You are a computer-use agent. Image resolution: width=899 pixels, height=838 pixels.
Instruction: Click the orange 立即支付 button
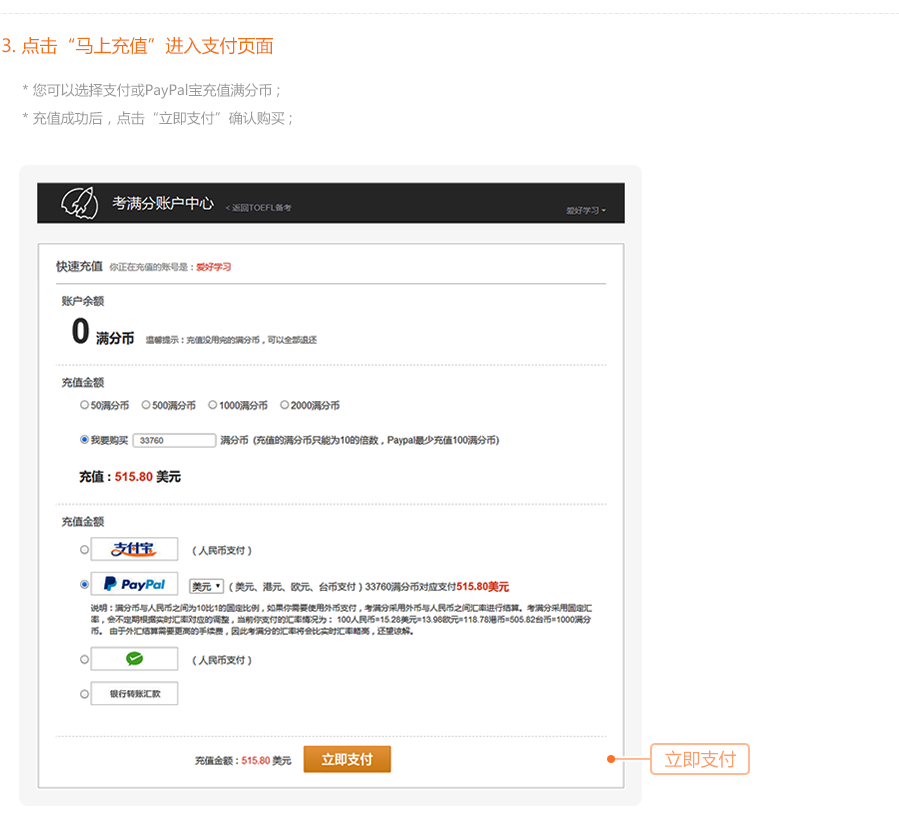347,759
